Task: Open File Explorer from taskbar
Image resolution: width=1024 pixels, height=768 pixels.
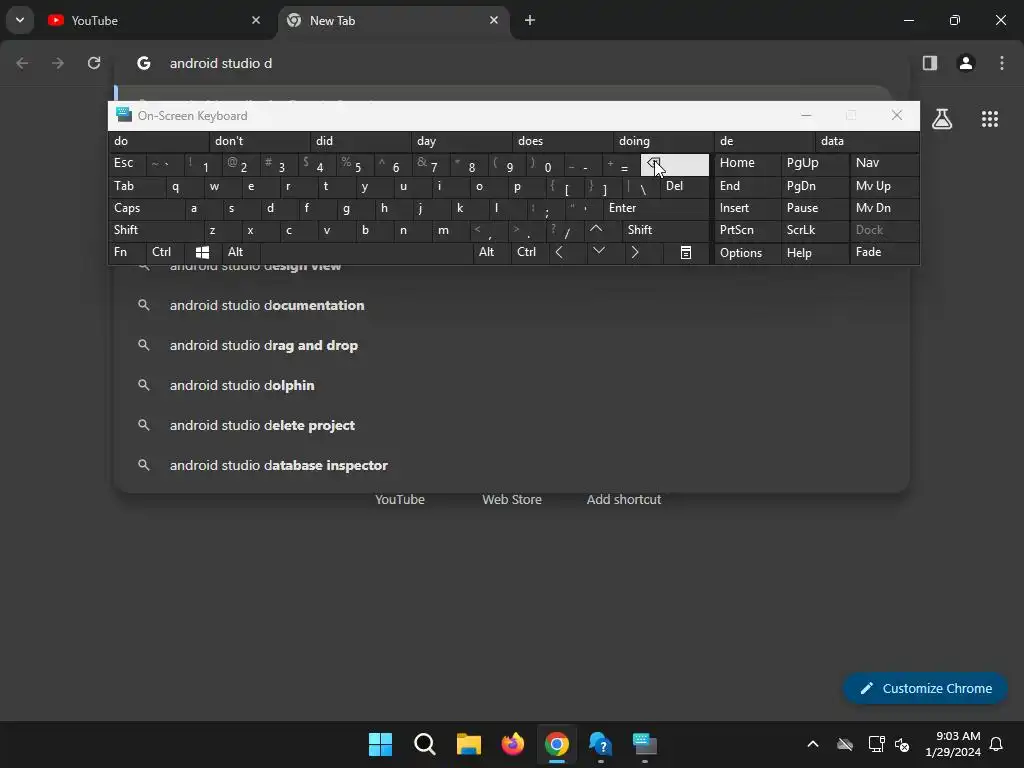Action: pyautogui.click(x=468, y=744)
